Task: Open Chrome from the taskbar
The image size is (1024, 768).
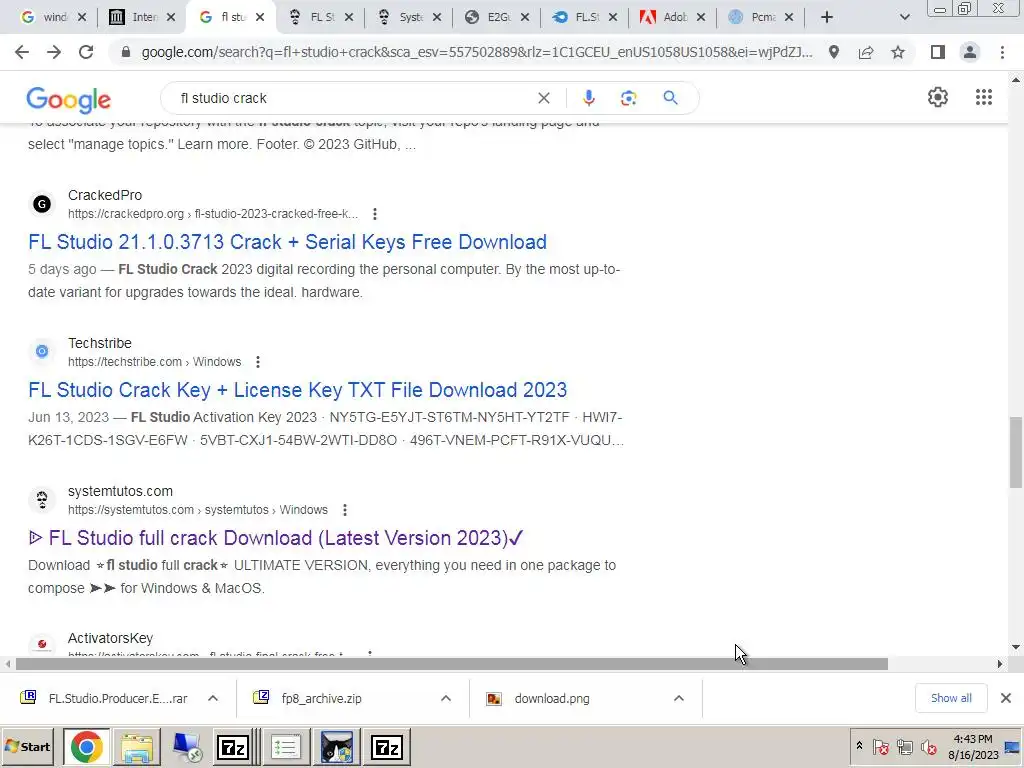Action: tap(86, 747)
